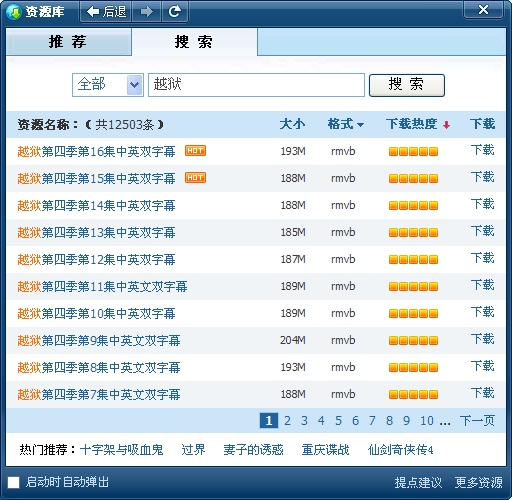The image size is (512, 500).
Task: Open 越狱第四季第14集中英双字幕
Action: (96, 206)
